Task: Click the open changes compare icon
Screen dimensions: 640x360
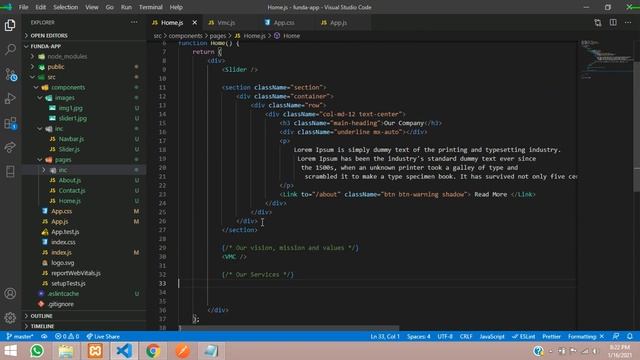Action: (x=598, y=22)
